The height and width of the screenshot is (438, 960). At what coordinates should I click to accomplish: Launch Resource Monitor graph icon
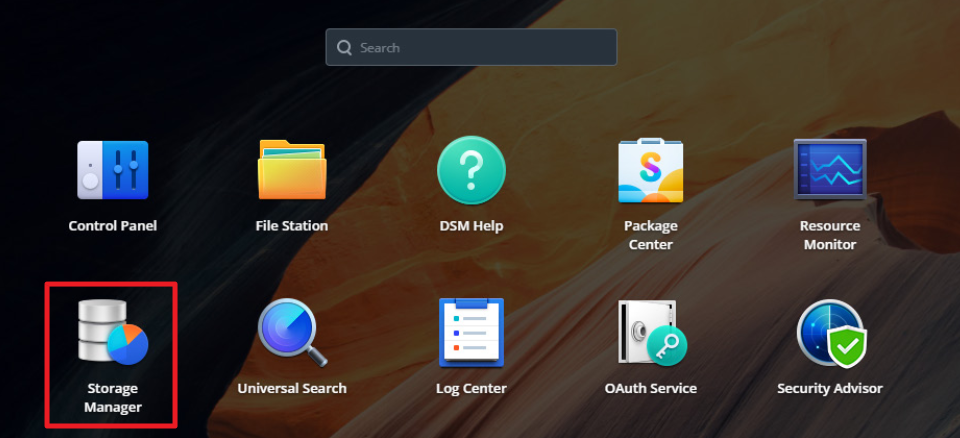[830, 169]
